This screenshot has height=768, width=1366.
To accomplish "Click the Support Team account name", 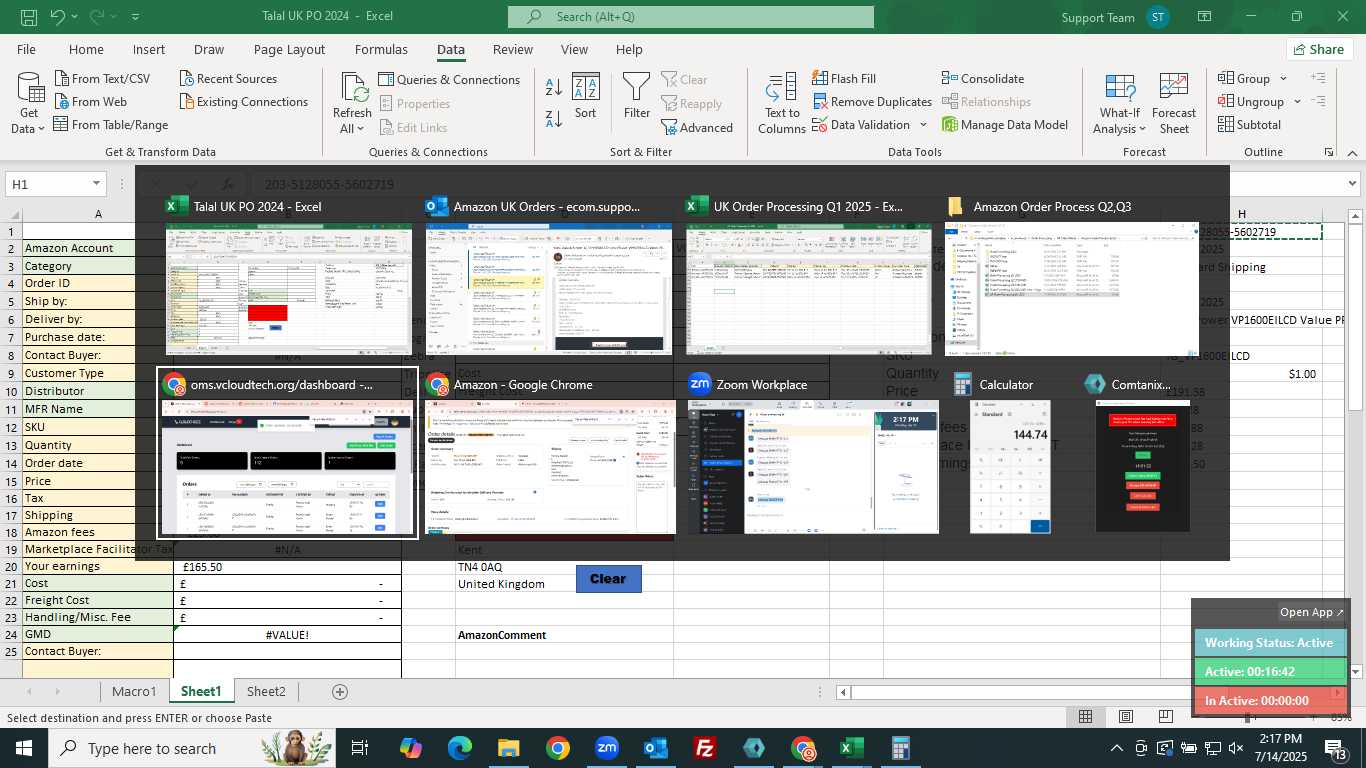I will [x=1098, y=17].
